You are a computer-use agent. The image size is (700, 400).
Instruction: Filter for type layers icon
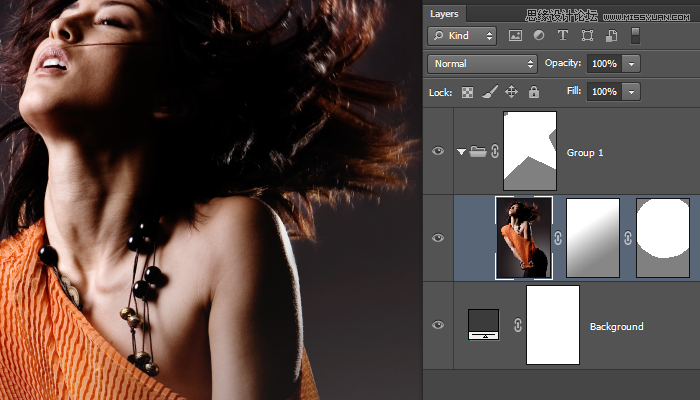point(562,35)
